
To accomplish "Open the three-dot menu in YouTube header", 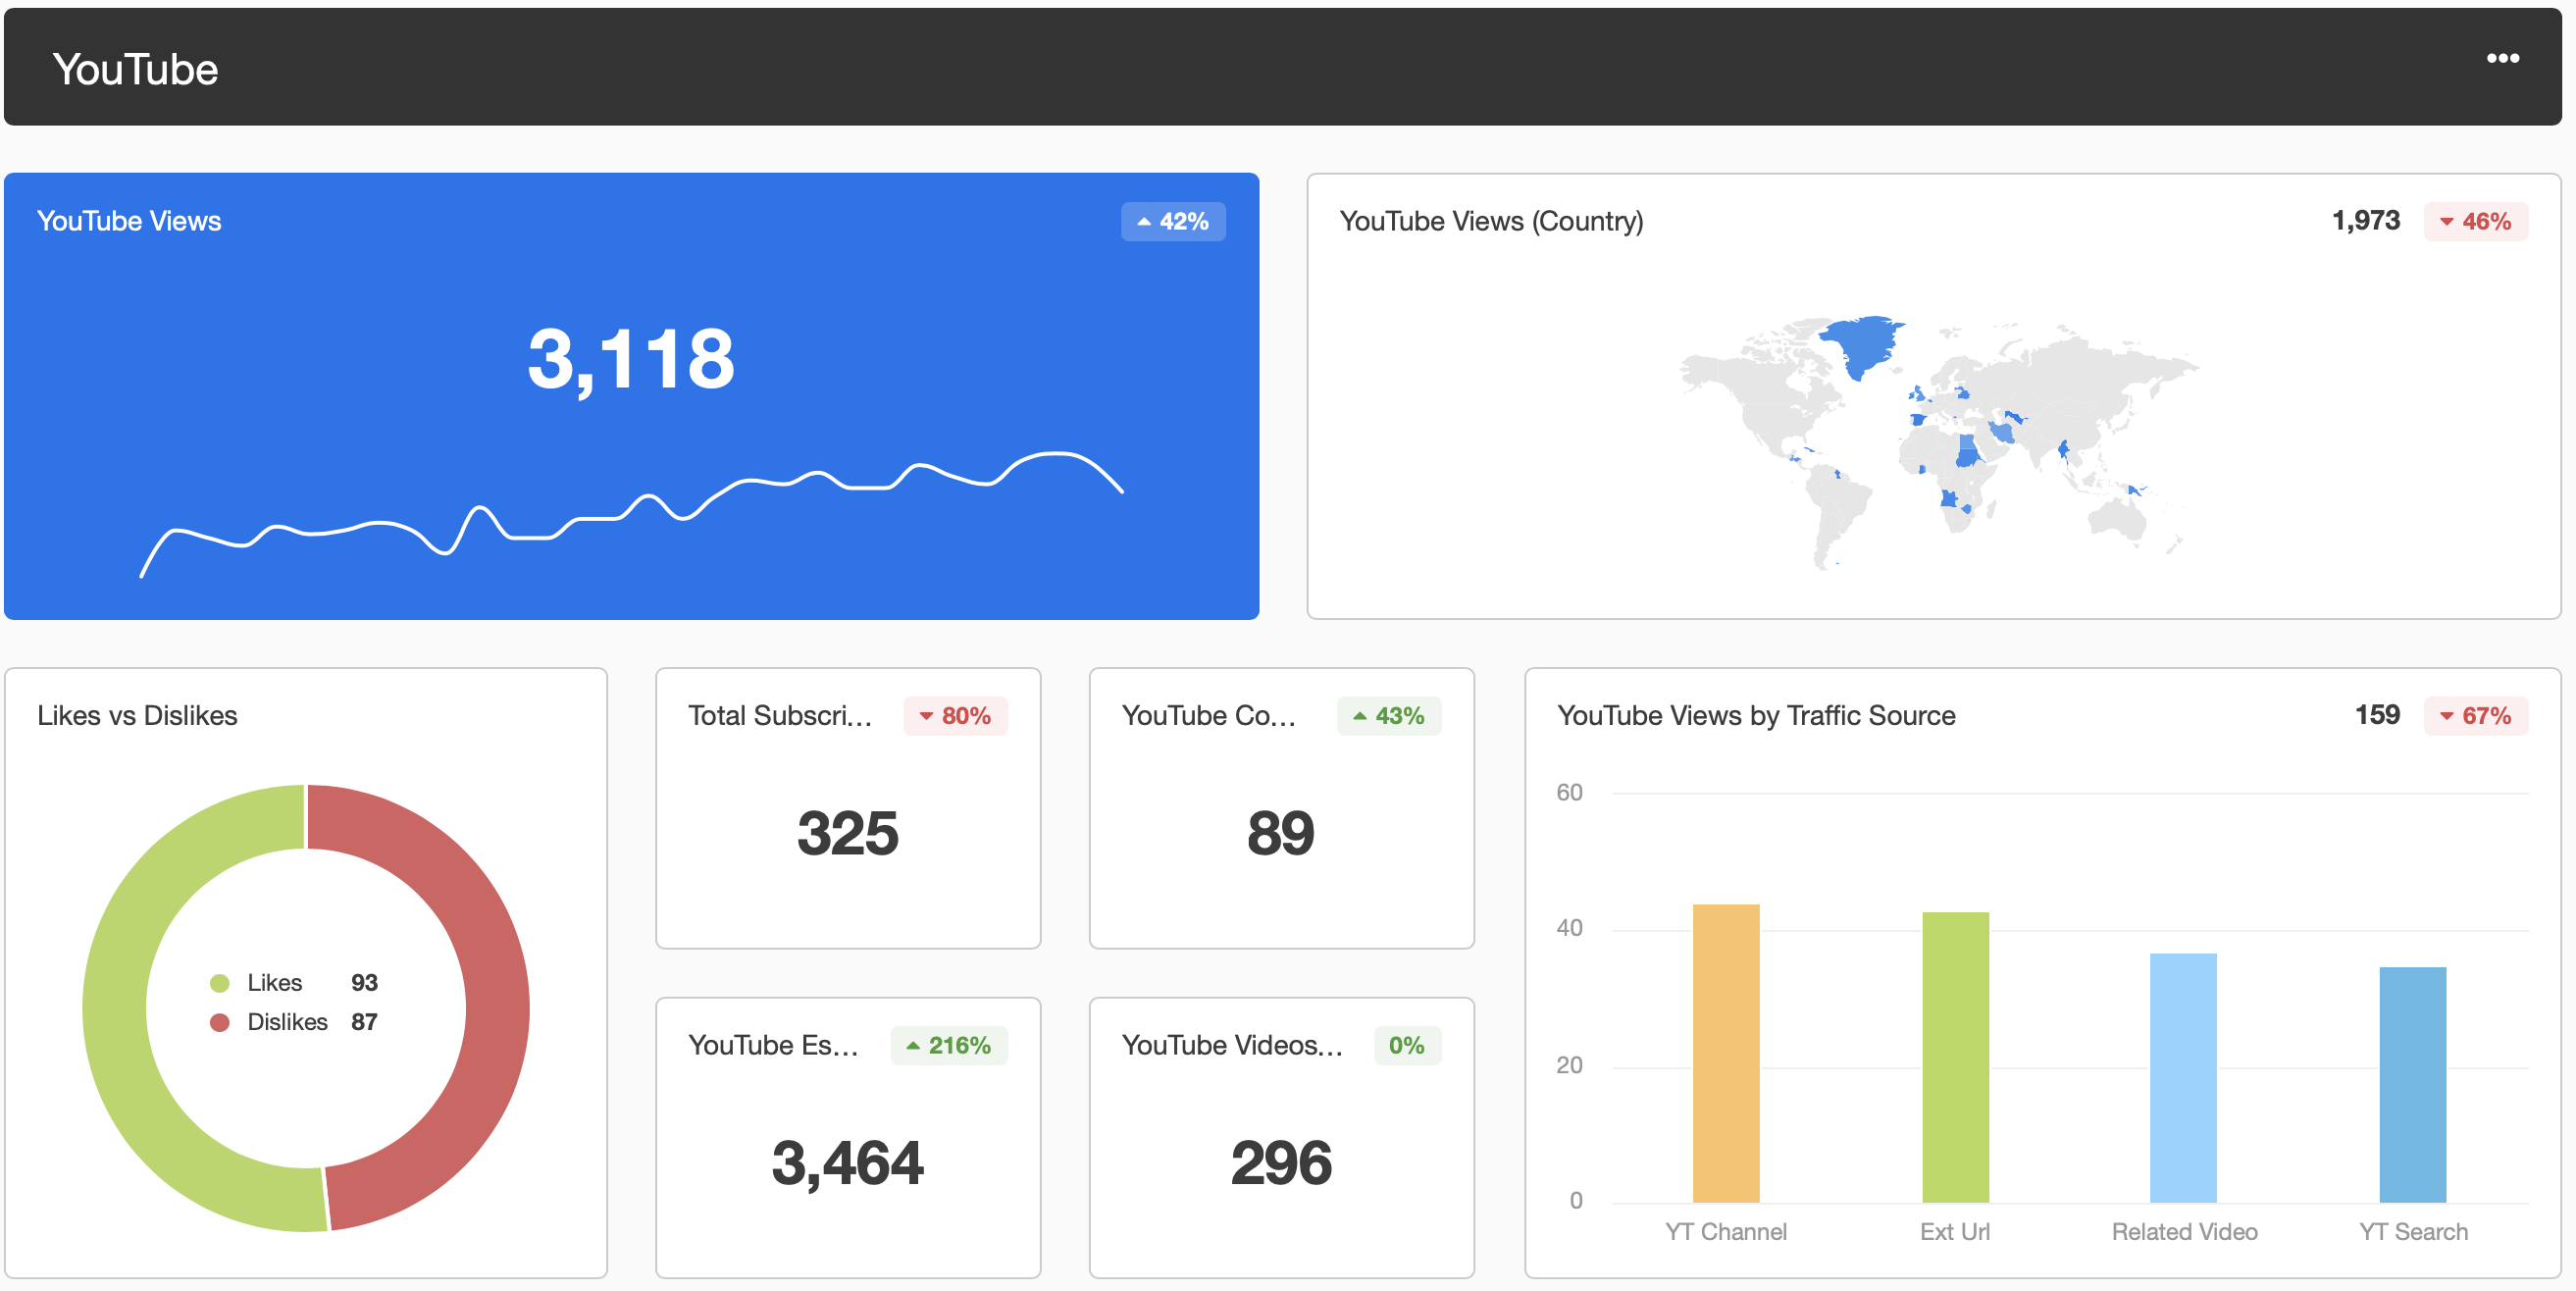I will tap(2502, 58).
